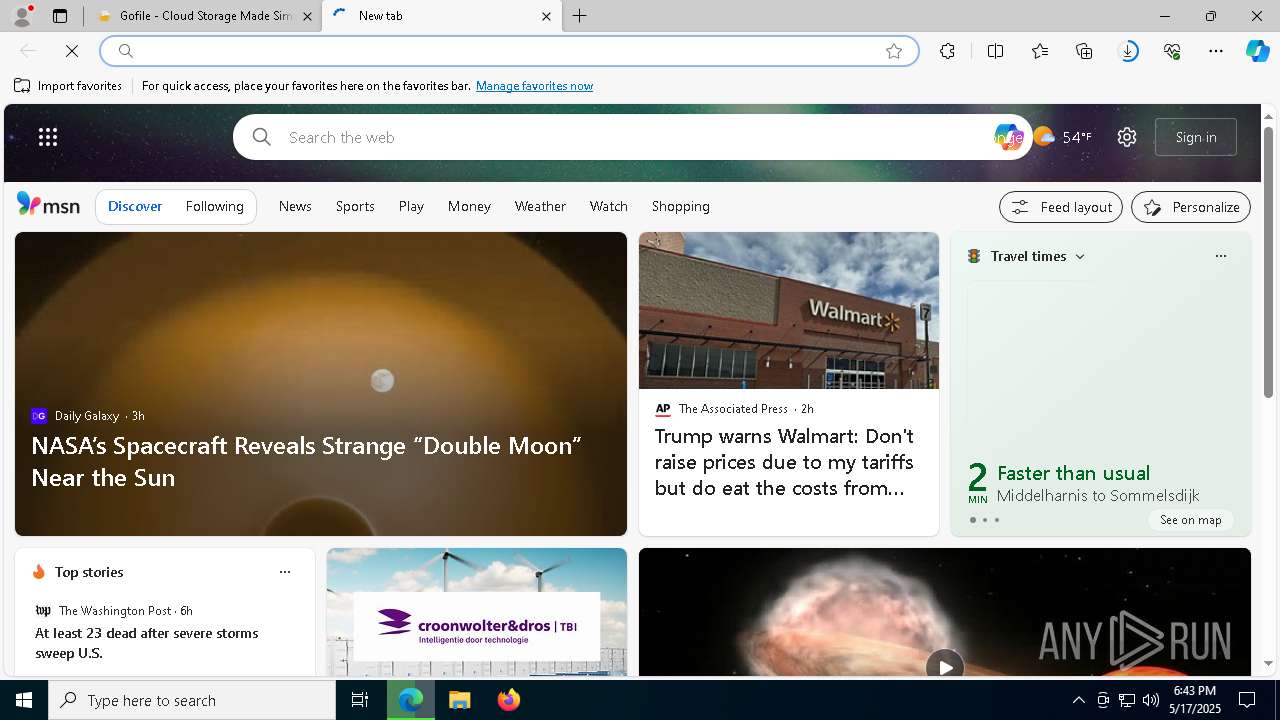Open the News section
1280x720 pixels.
[x=295, y=206]
